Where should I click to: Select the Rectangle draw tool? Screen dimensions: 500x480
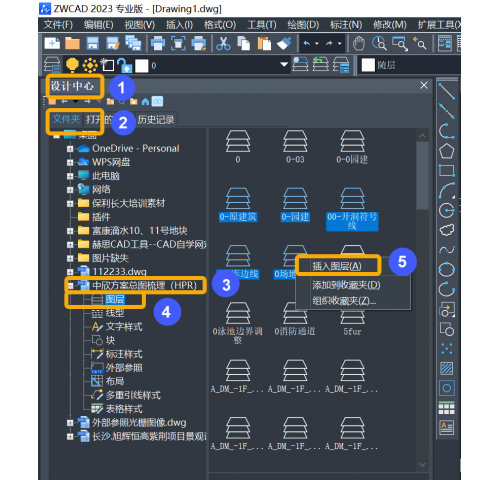447,170
